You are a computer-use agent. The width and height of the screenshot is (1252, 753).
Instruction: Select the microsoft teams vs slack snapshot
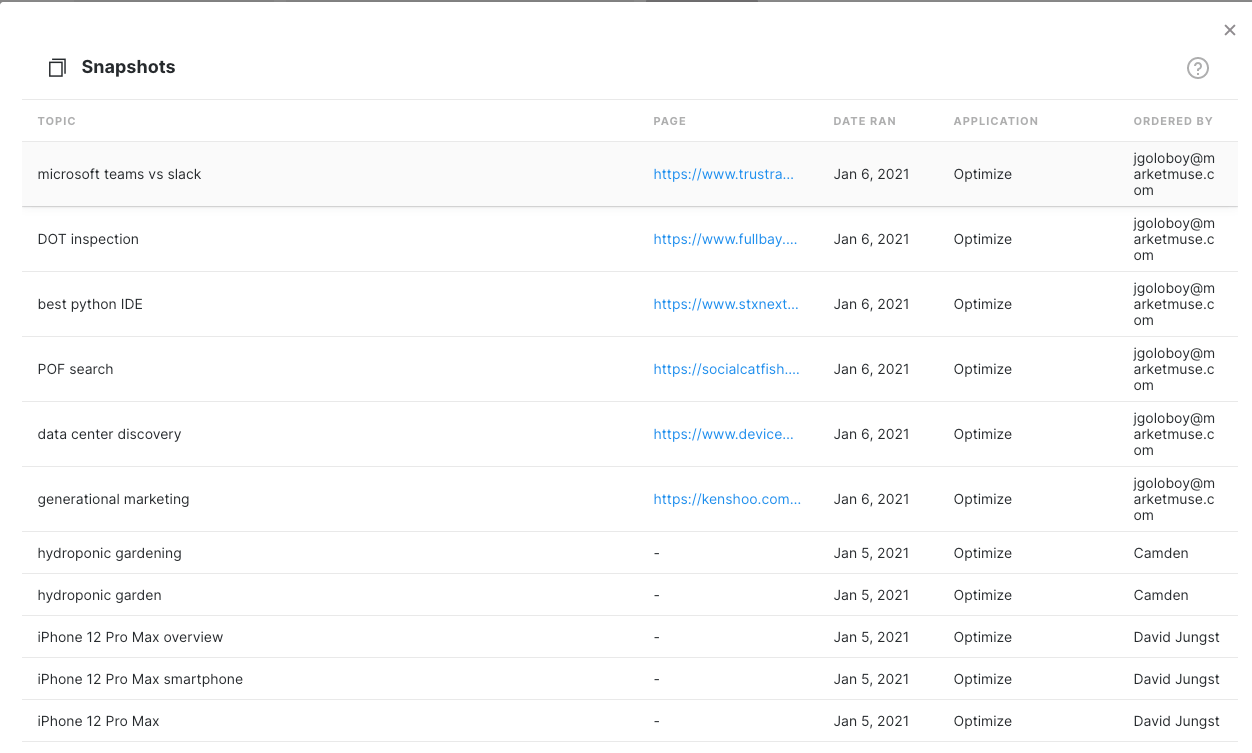tap(119, 174)
